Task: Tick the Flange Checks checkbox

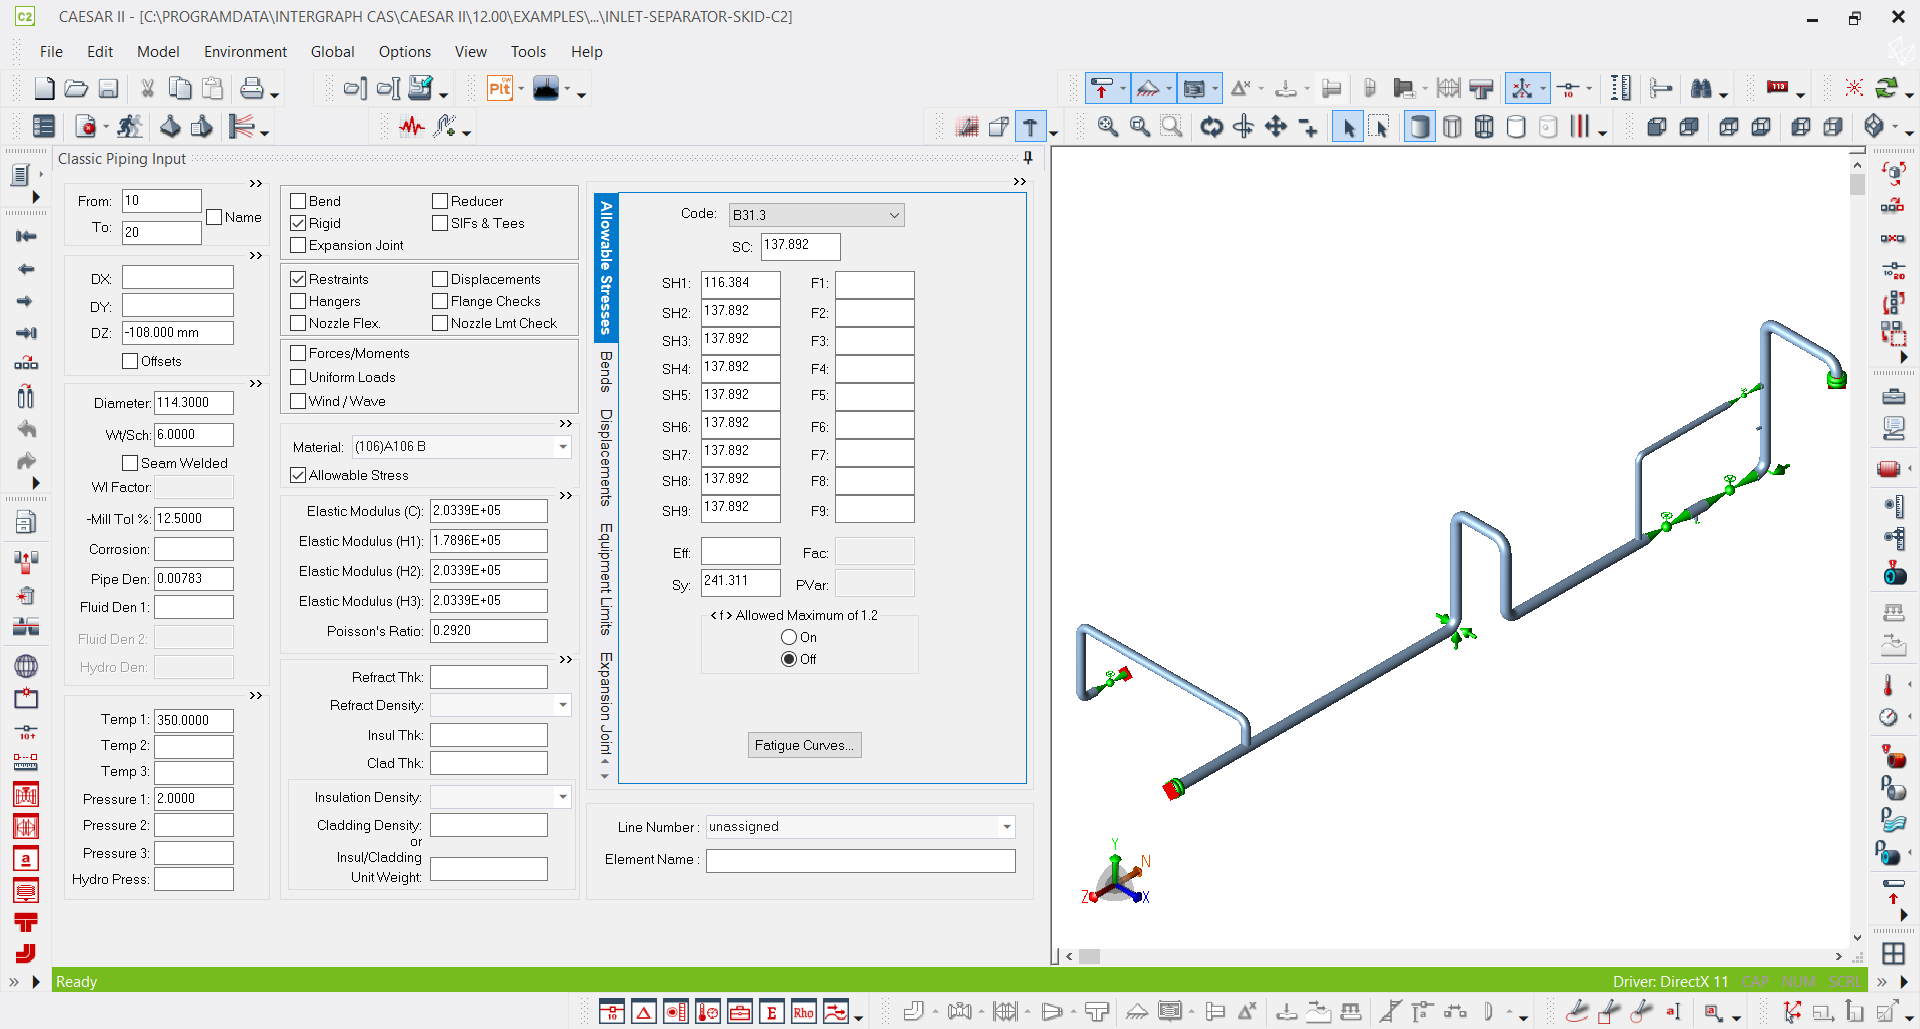Action: [440, 301]
